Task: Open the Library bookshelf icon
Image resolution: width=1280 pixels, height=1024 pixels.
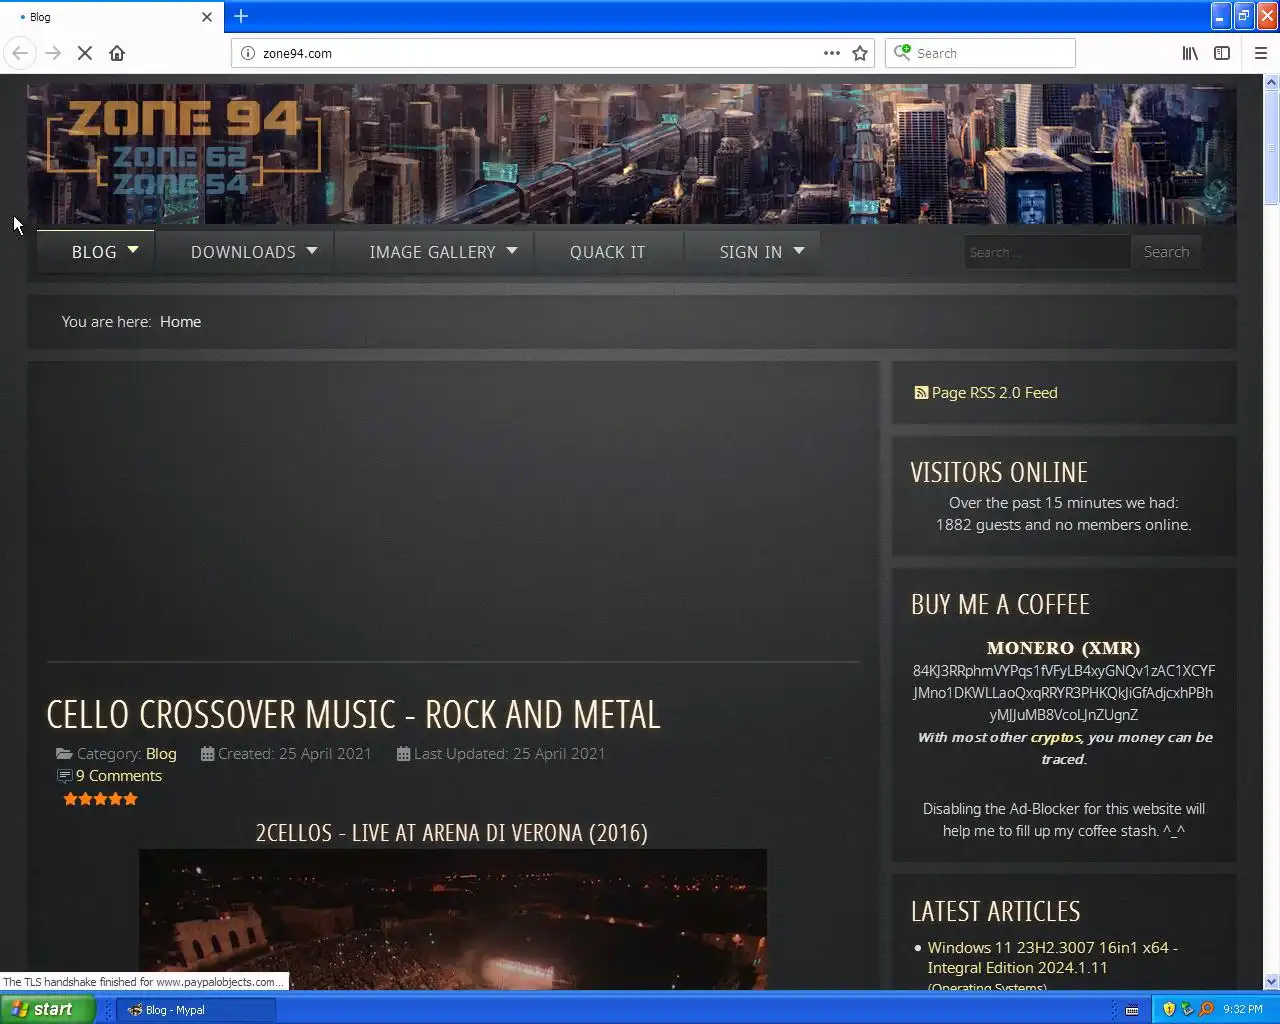Action: coord(1190,53)
